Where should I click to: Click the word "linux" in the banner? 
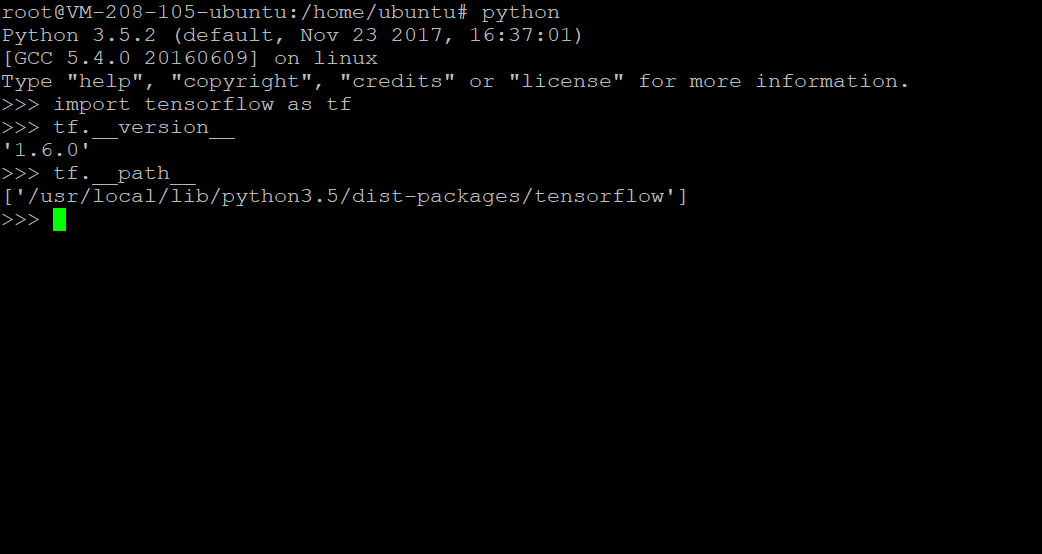(345, 59)
